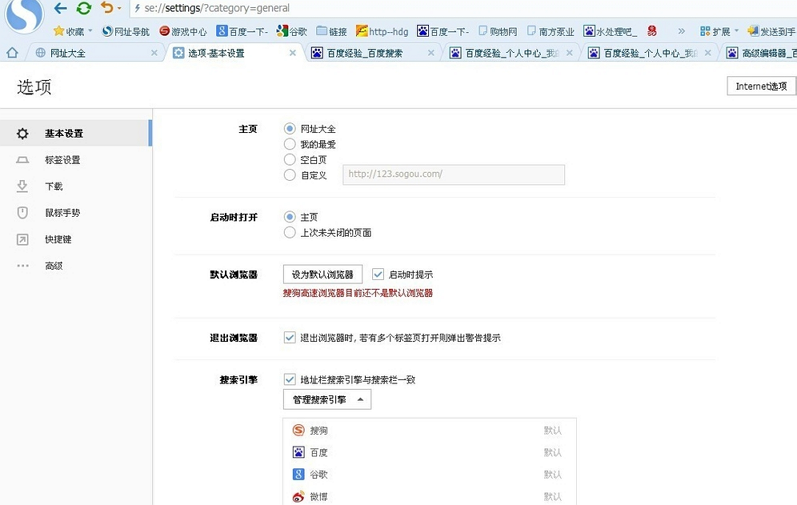This screenshot has width=797, height=505.
Task: Toggle the exit warning for multiple tabs checkbox
Action: 290,337
